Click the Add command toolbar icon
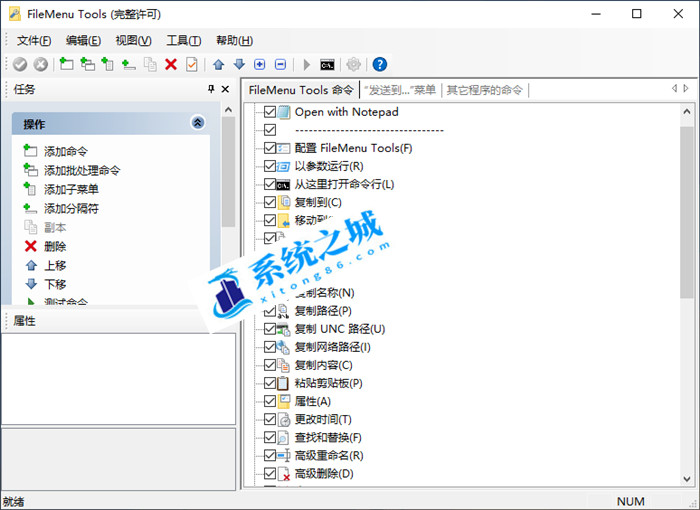Screen dimensions: 700x510 click(x=67, y=64)
